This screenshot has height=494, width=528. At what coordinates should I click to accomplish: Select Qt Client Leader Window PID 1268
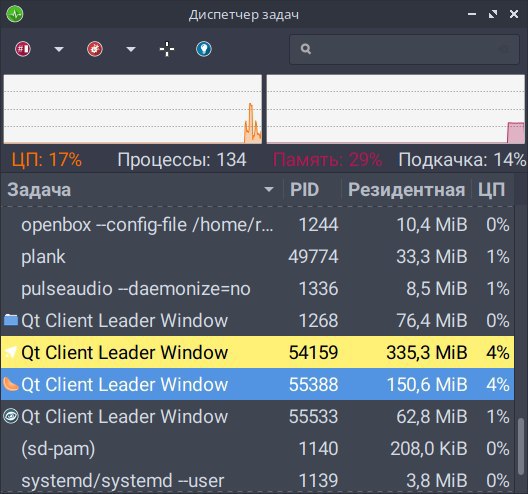click(x=257, y=321)
